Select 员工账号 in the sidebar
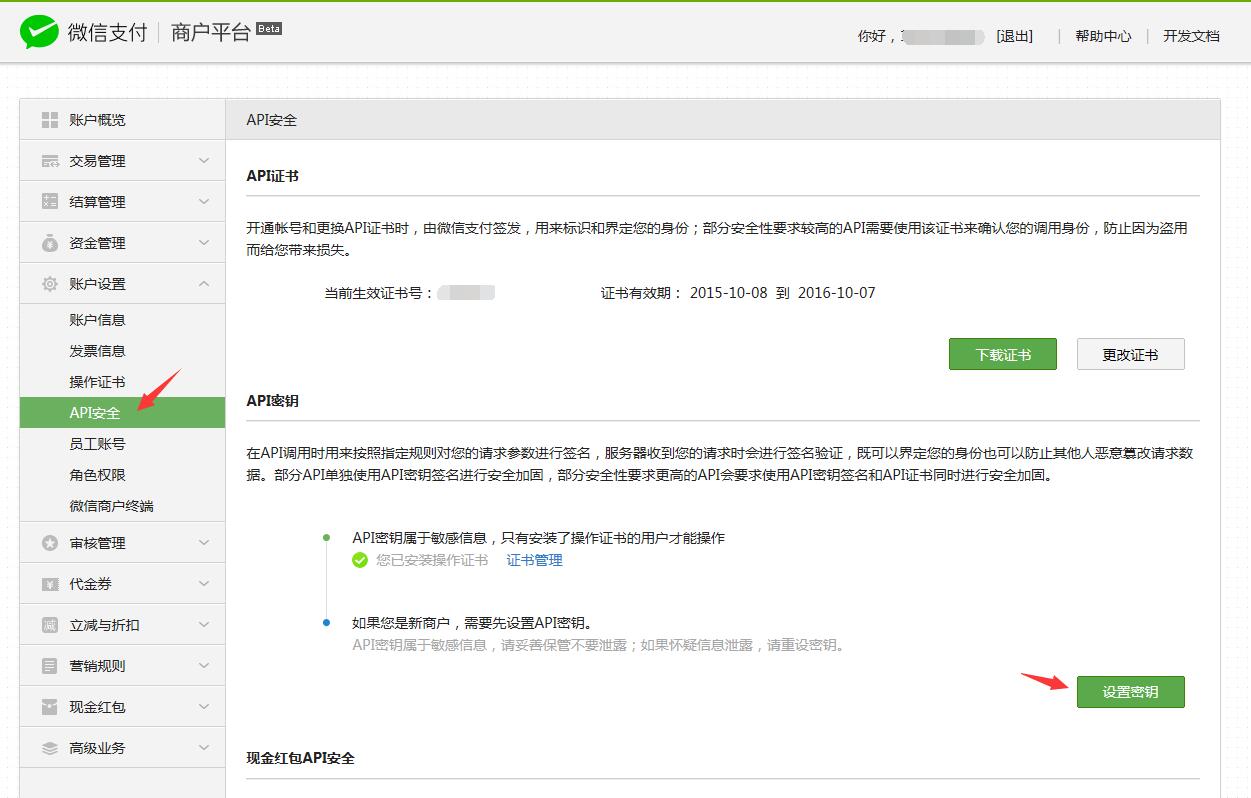This screenshot has width=1251, height=798. [97, 444]
